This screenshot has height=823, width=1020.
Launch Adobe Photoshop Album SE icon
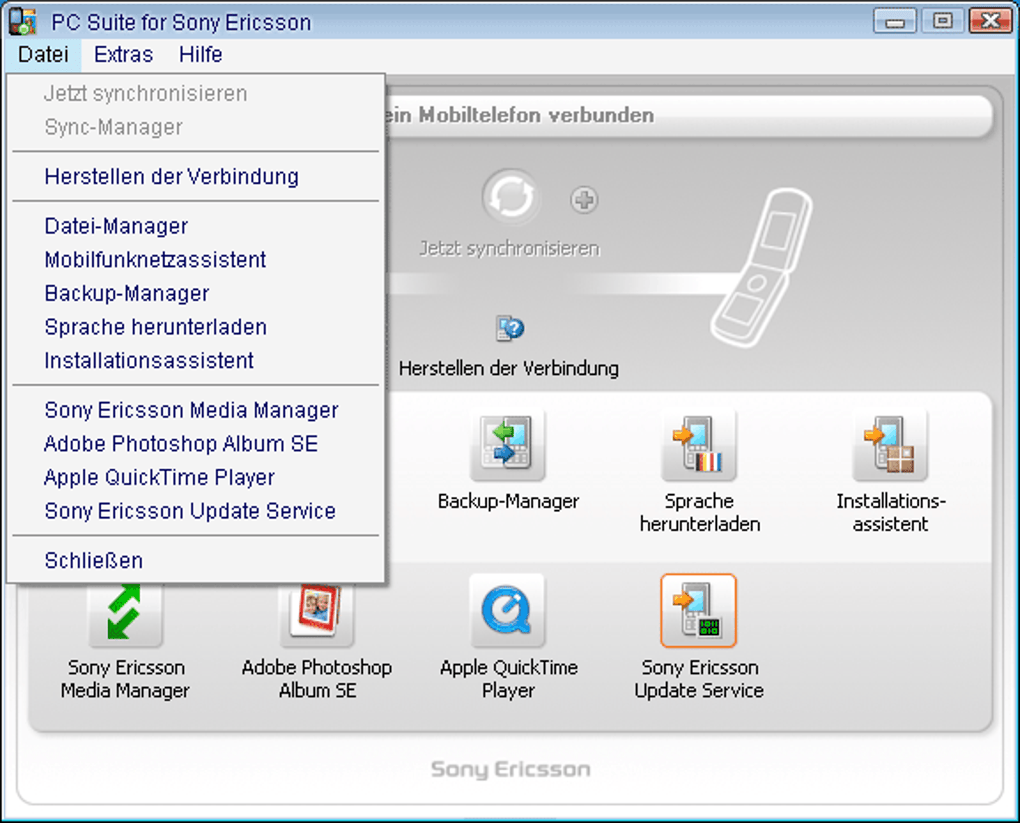[x=316, y=614]
